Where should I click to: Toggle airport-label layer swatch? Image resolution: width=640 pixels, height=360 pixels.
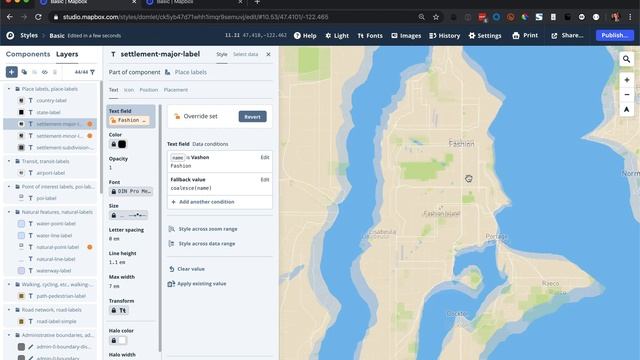click(21, 173)
